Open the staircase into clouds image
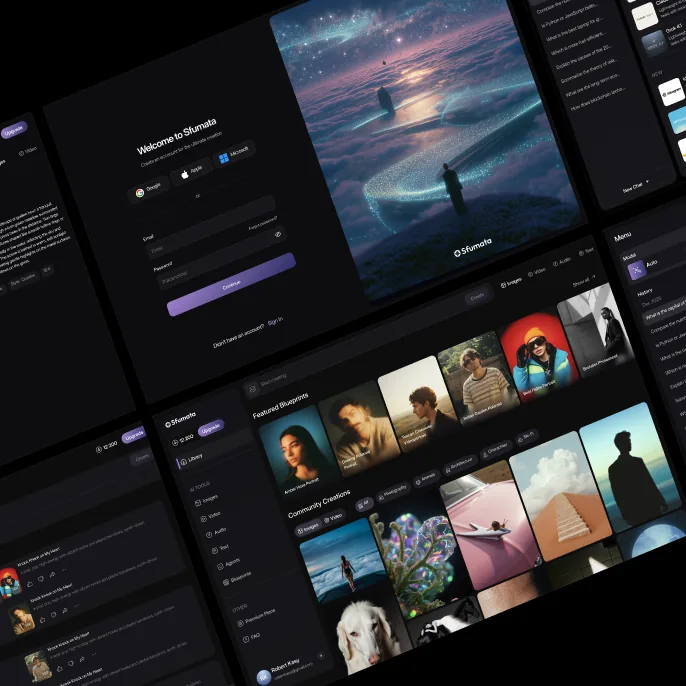Screen dimensions: 686x686 560,496
